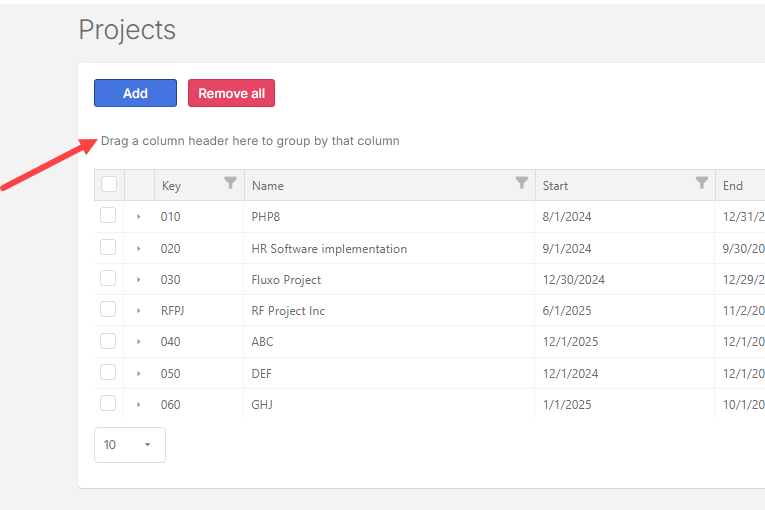
Task: Select the checkbox for RFPJ row
Action: coord(108,310)
